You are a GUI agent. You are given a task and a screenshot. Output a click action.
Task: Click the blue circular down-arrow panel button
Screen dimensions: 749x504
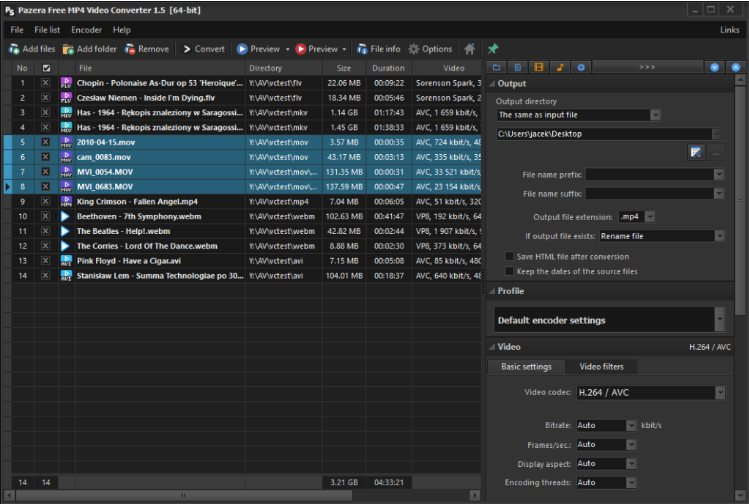pyautogui.click(x=715, y=67)
